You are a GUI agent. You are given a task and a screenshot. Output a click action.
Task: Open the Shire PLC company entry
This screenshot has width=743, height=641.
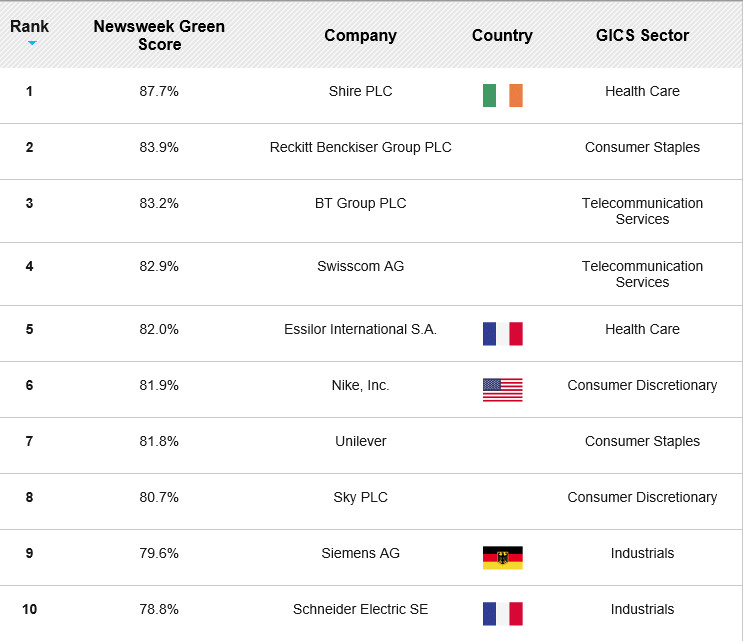361,91
